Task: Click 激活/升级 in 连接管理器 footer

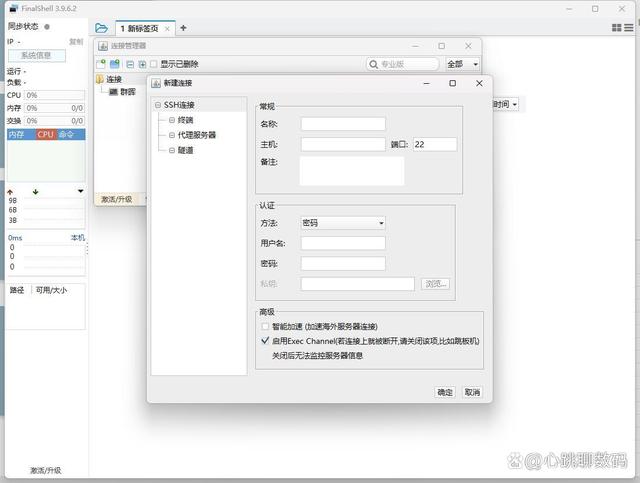Action: [x=117, y=199]
